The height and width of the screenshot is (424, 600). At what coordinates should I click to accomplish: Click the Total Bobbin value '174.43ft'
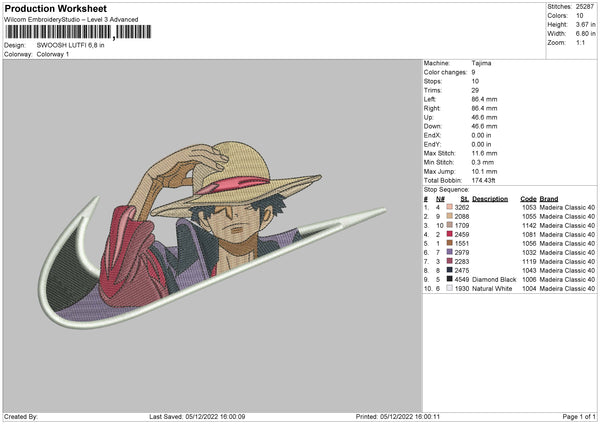click(484, 180)
